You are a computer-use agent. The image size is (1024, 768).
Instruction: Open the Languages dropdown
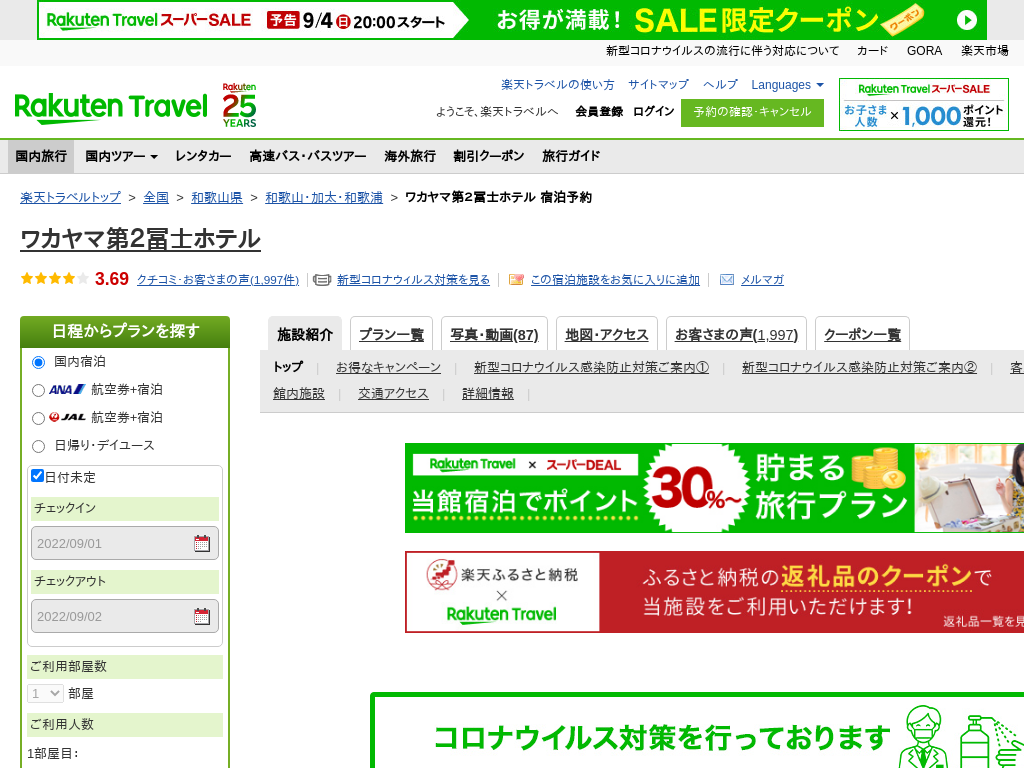788,85
